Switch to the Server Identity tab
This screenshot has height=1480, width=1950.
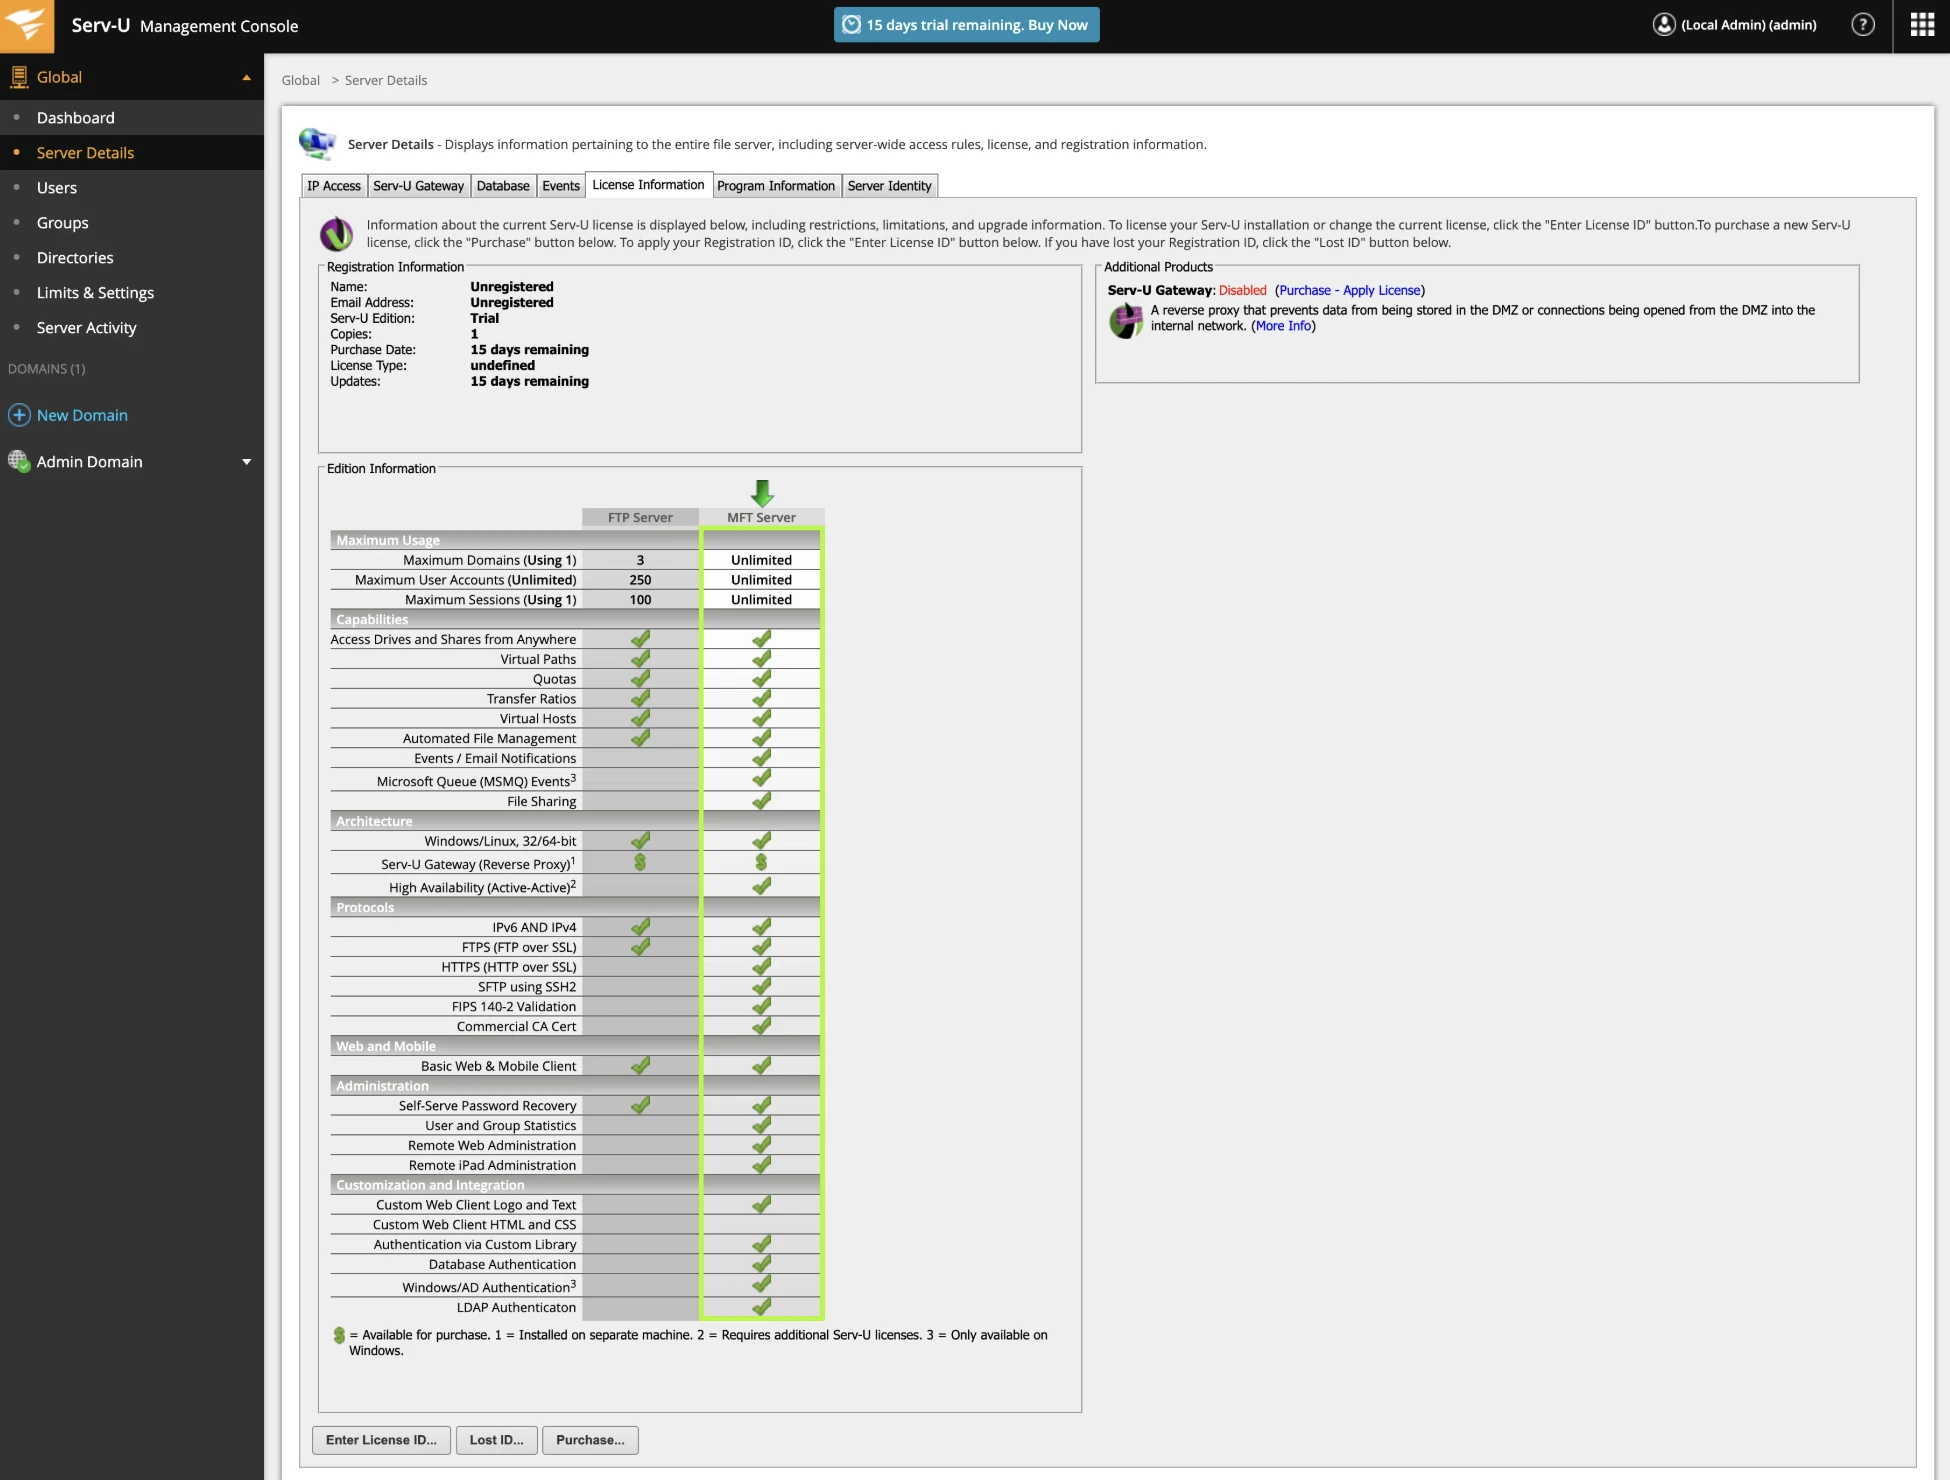890,186
